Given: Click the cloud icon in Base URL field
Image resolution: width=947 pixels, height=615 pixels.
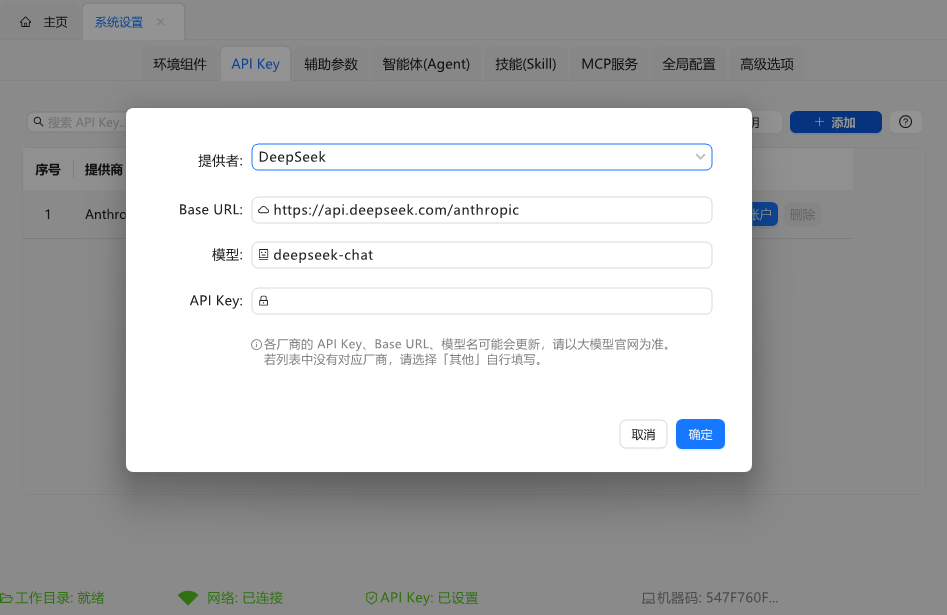Looking at the screenshot, I should click(264, 210).
